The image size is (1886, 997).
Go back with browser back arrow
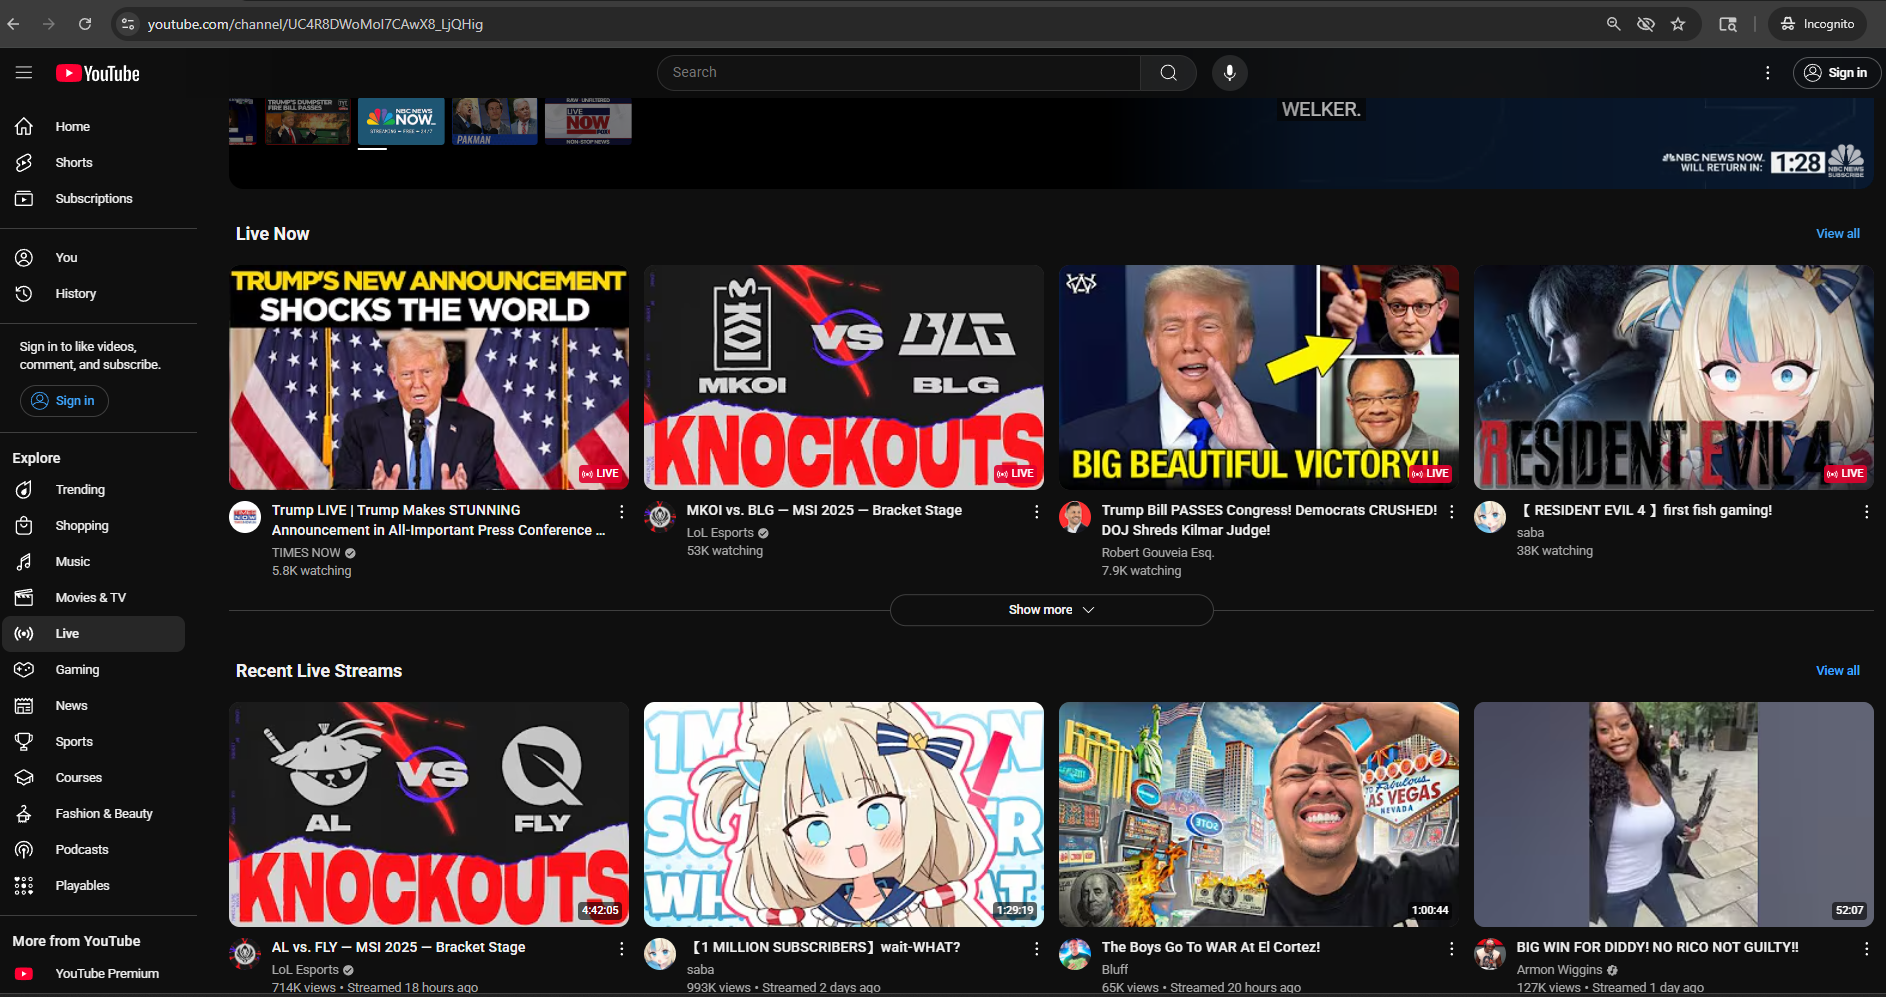(13, 24)
